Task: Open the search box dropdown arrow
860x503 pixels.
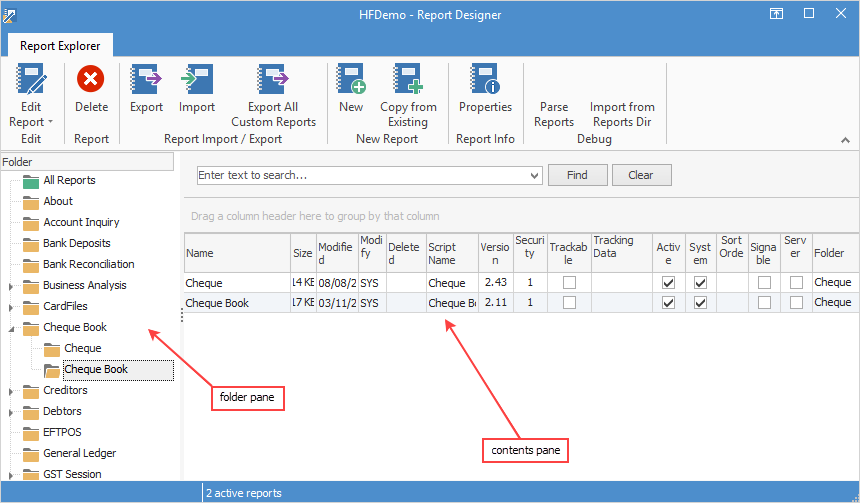Action: point(534,176)
